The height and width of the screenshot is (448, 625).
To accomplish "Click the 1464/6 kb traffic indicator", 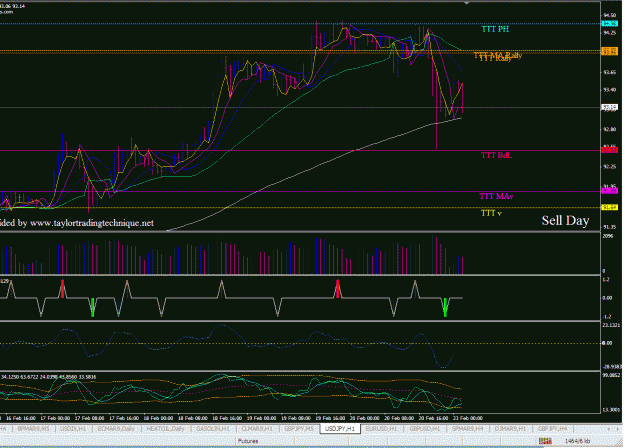I will click(x=577, y=441).
